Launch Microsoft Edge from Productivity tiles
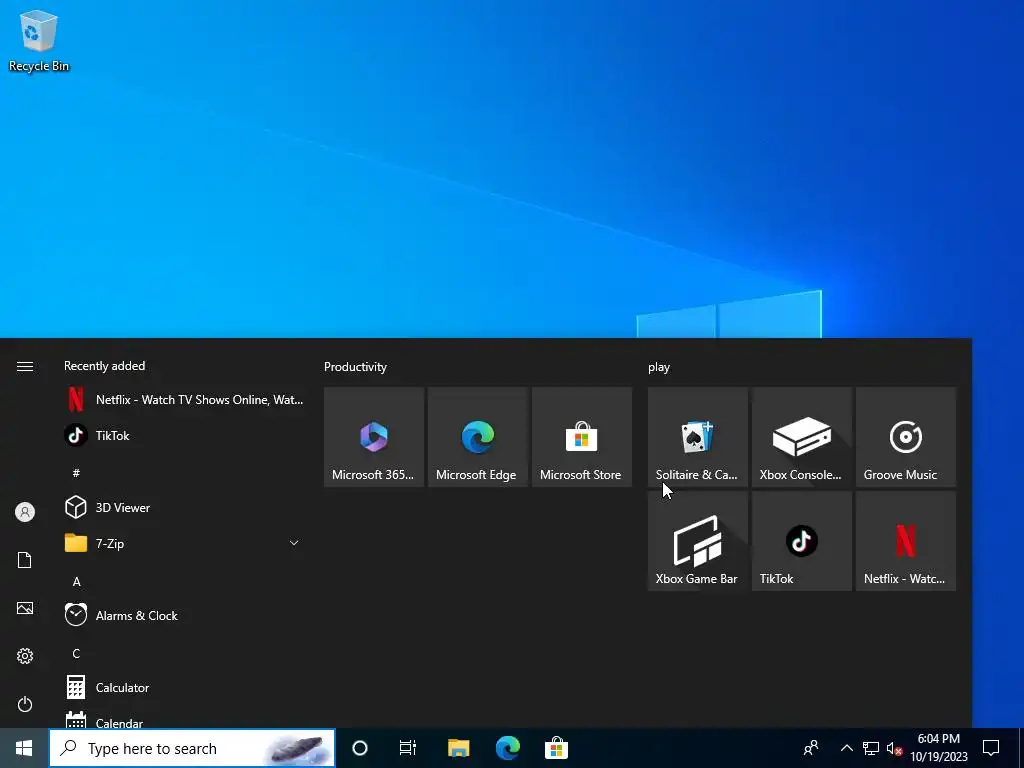This screenshot has width=1024, height=768. pyautogui.click(x=477, y=437)
